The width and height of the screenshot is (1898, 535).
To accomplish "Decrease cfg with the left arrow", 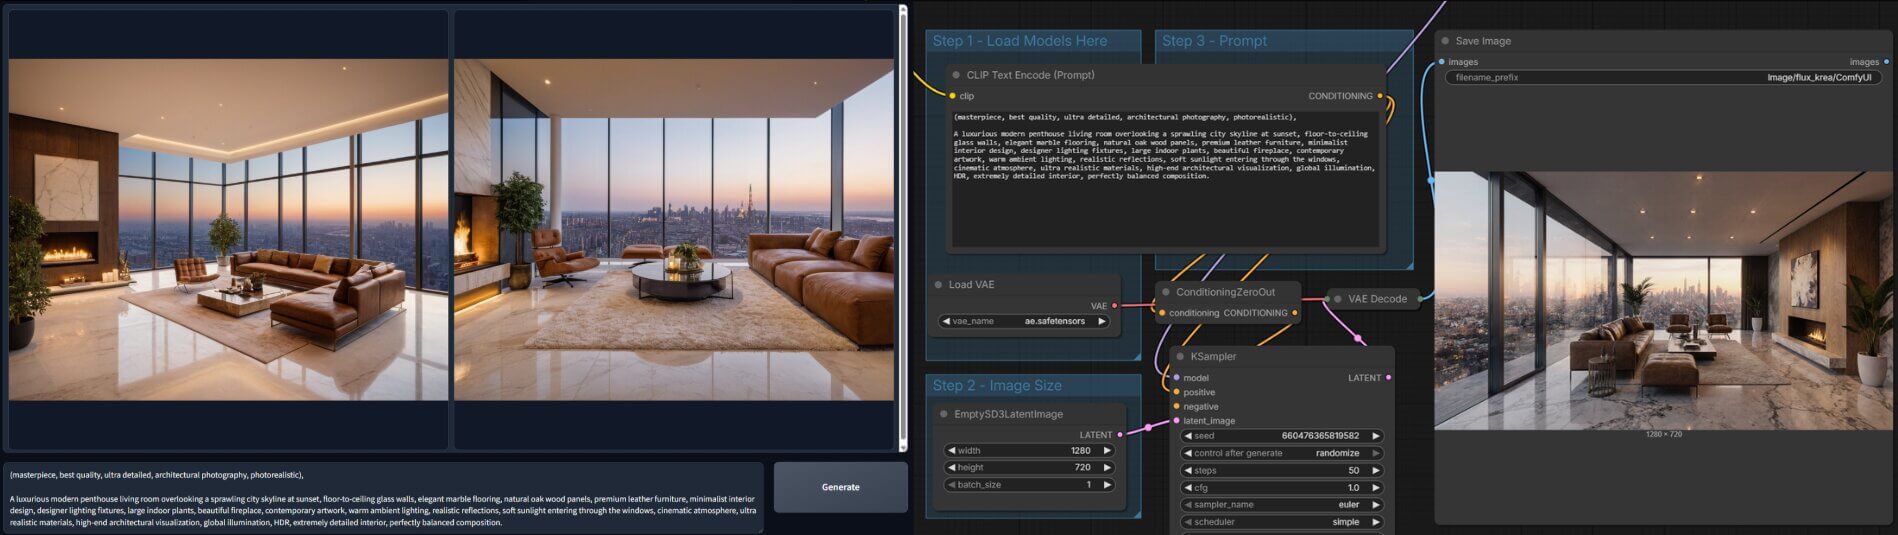I will tap(1187, 488).
